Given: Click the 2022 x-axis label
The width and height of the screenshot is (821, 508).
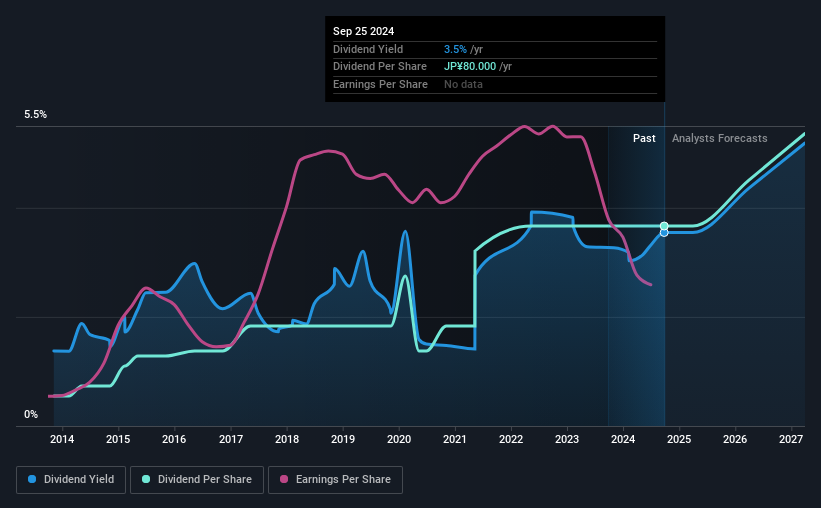Looking at the screenshot, I should pos(511,439).
